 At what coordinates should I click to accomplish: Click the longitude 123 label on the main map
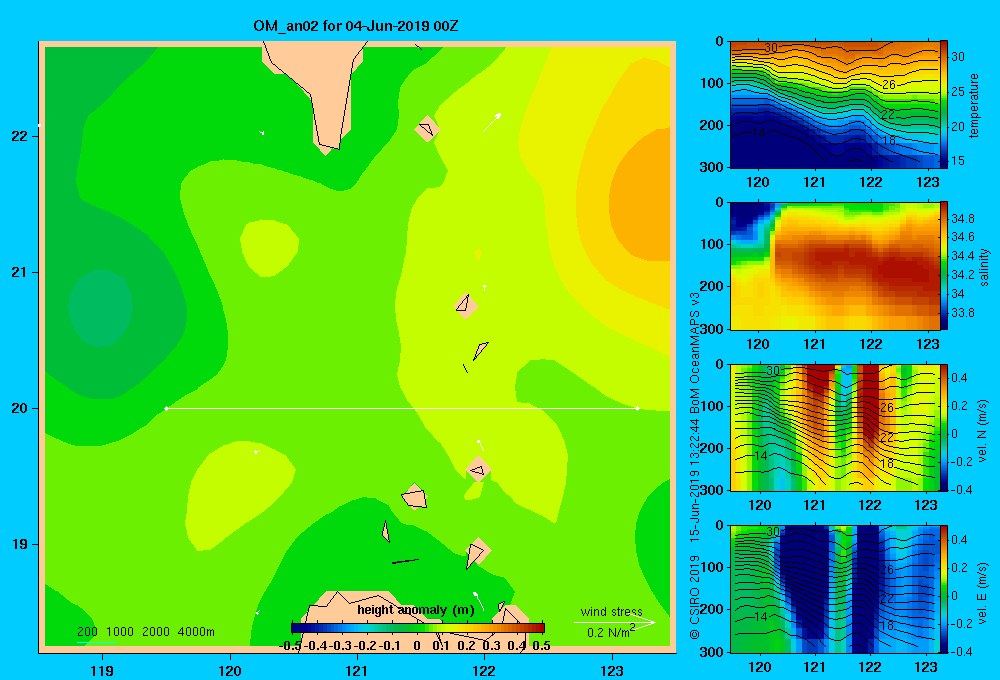612,670
